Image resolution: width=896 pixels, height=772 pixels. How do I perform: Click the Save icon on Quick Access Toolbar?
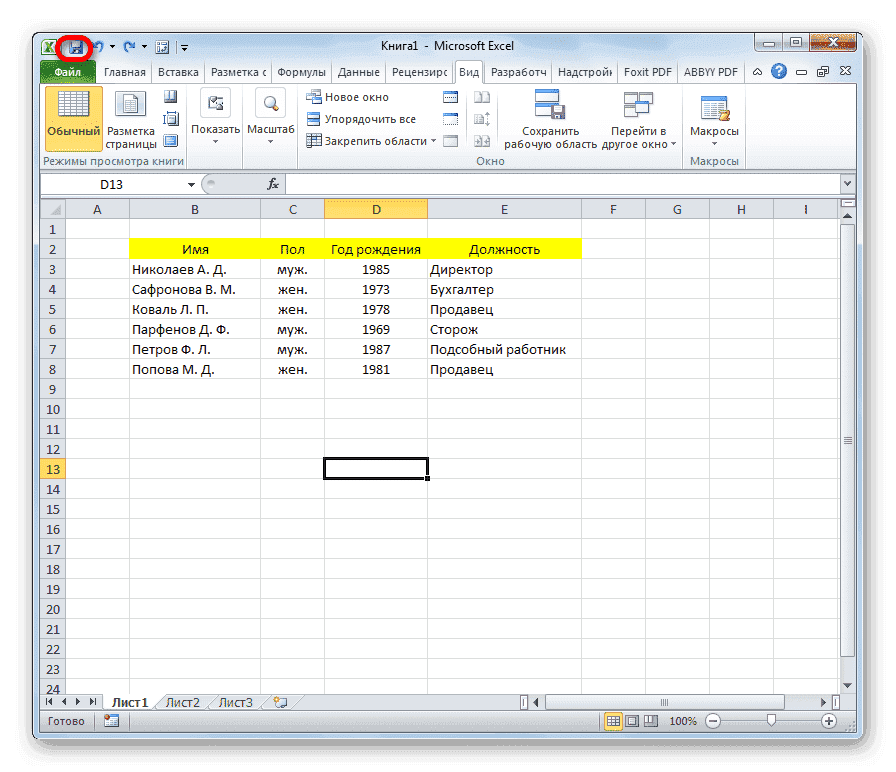pos(75,47)
